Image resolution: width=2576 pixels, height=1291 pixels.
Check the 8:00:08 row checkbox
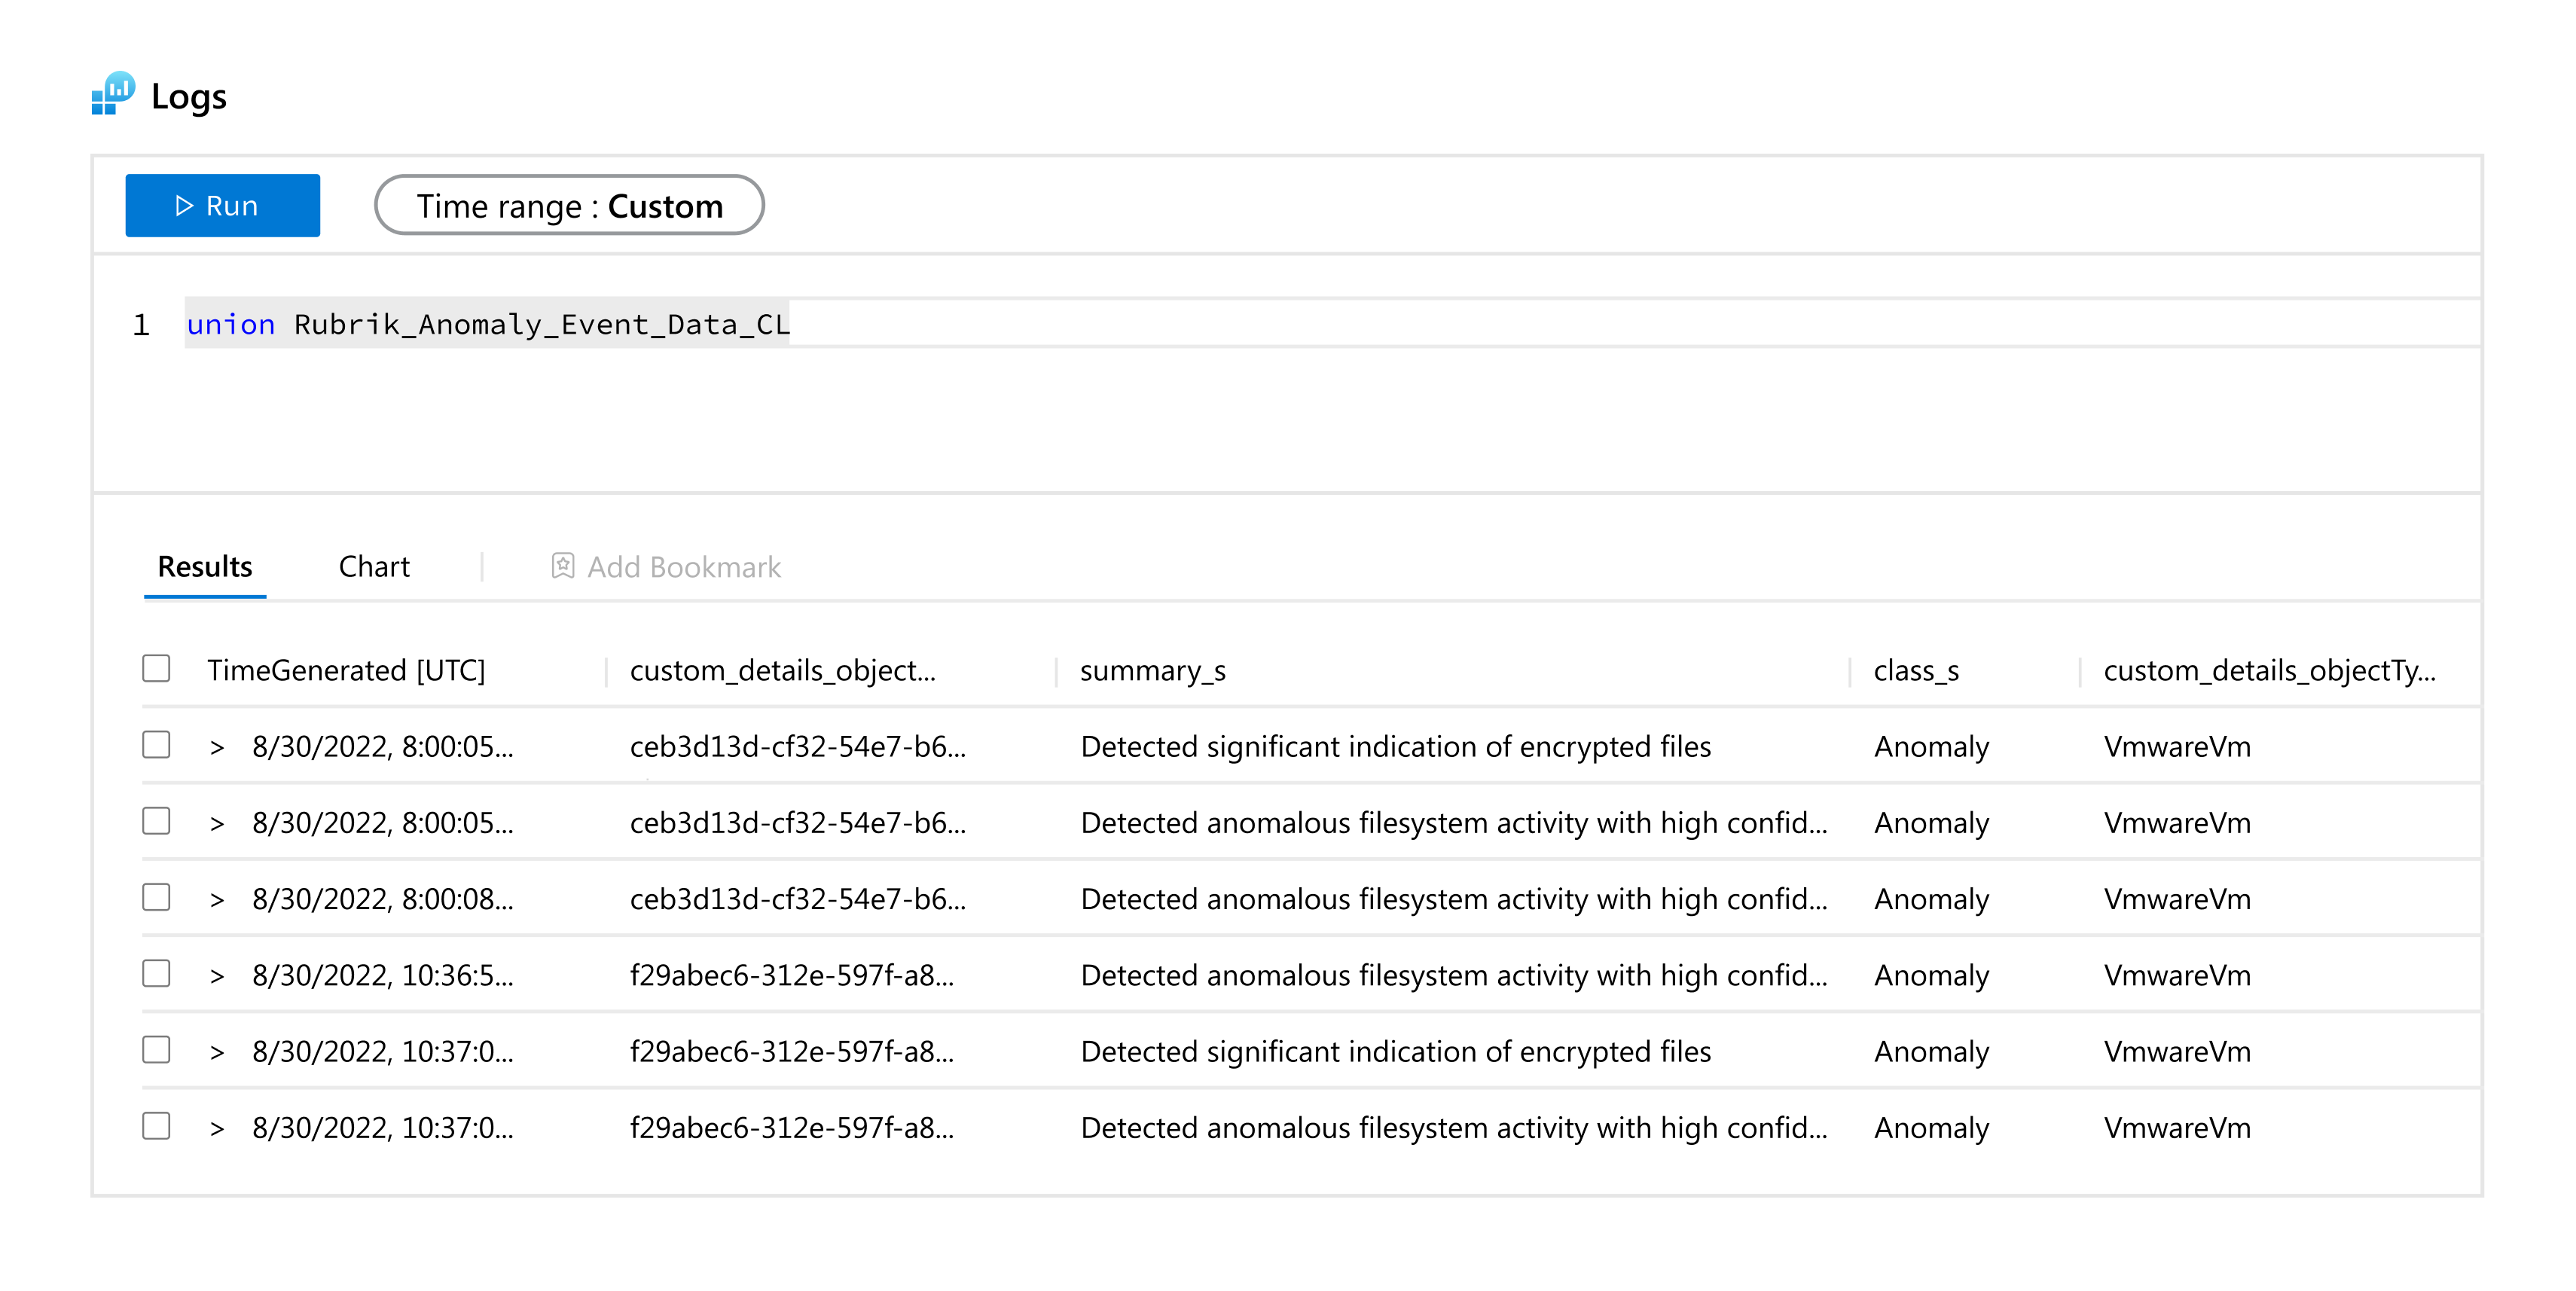[x=156, y=898]
